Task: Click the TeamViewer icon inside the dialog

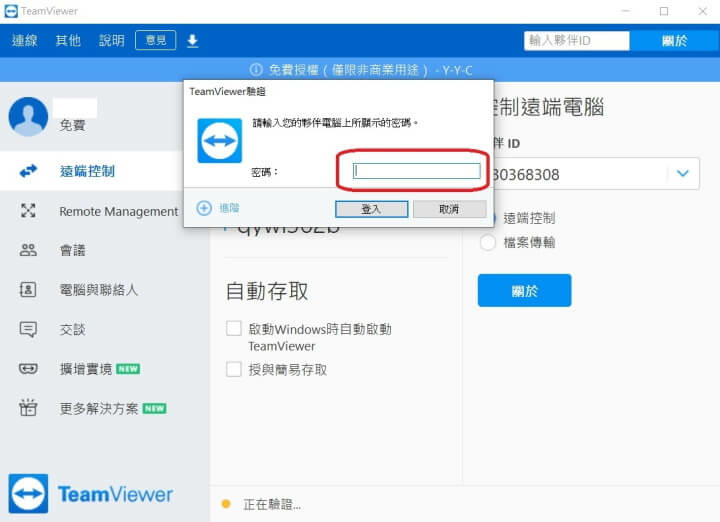Action: point(219,140)
